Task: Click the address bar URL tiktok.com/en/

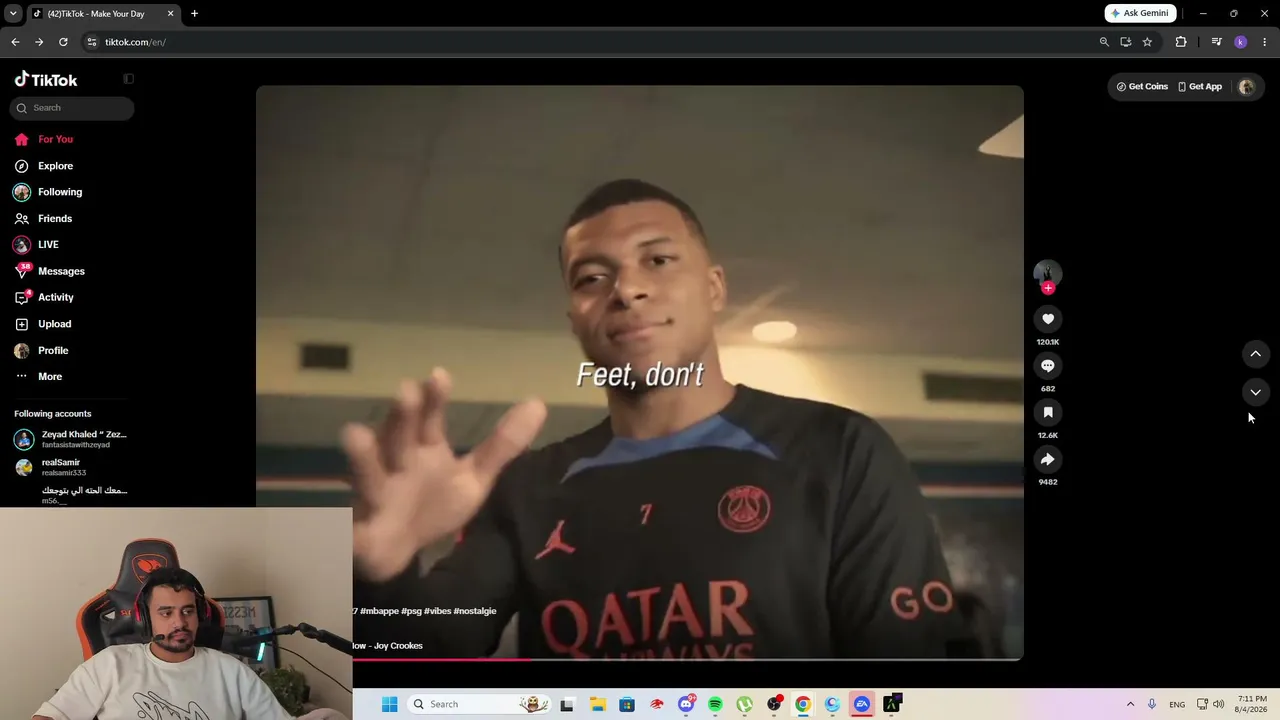Action: point(135,42)
